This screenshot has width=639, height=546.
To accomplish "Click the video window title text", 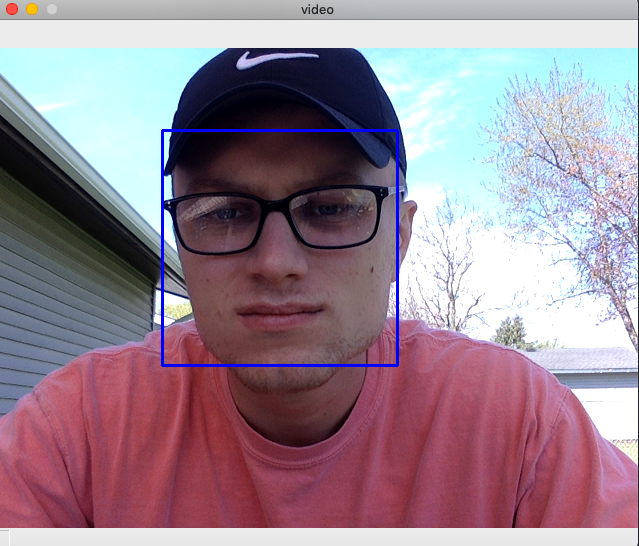I will pyautogui.click(x=317, y=9).
